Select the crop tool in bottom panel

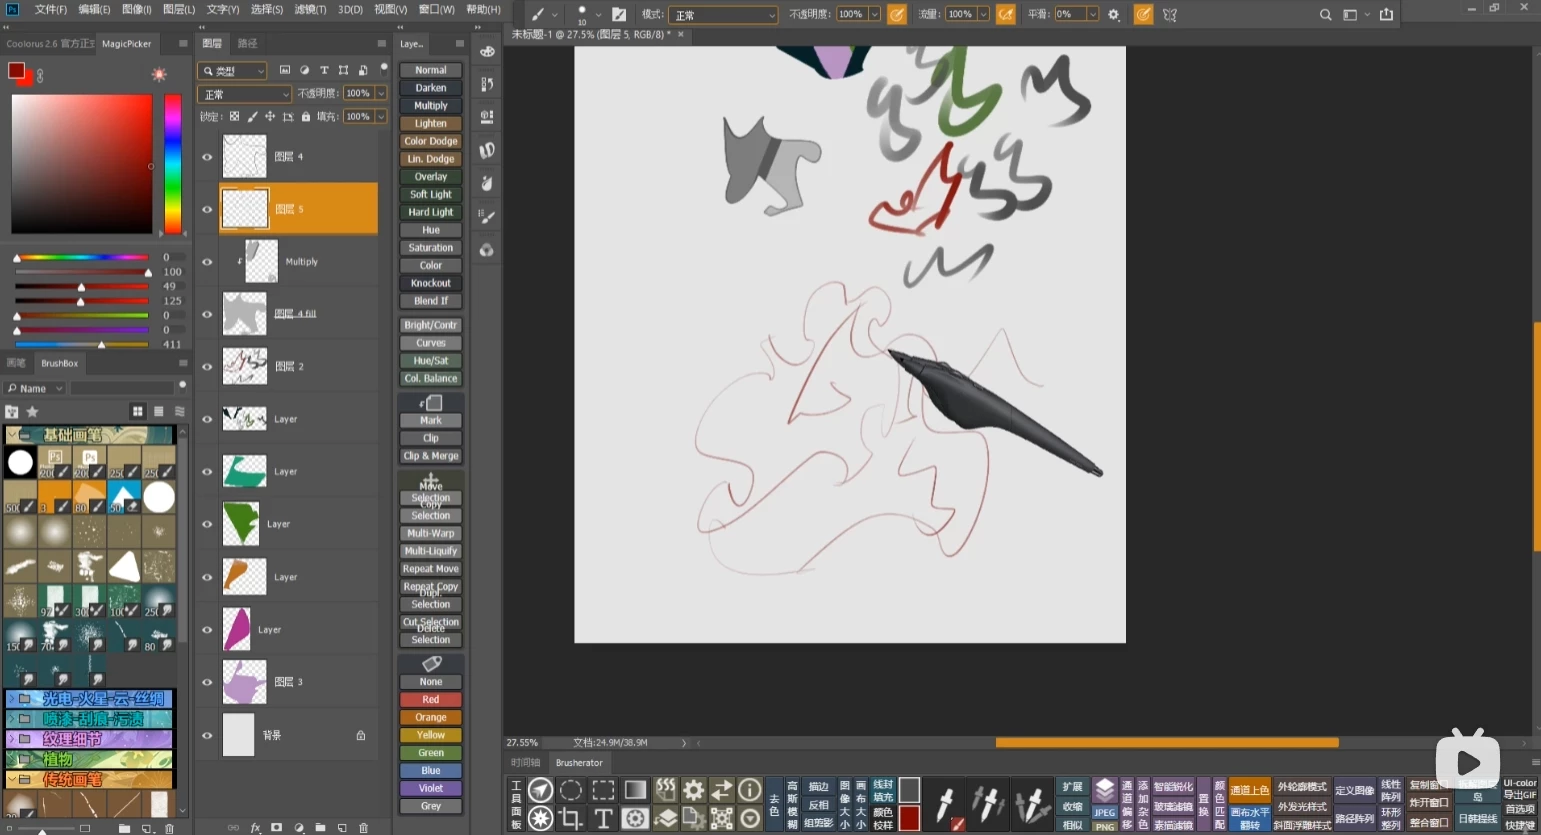click(x=570, y=818)
